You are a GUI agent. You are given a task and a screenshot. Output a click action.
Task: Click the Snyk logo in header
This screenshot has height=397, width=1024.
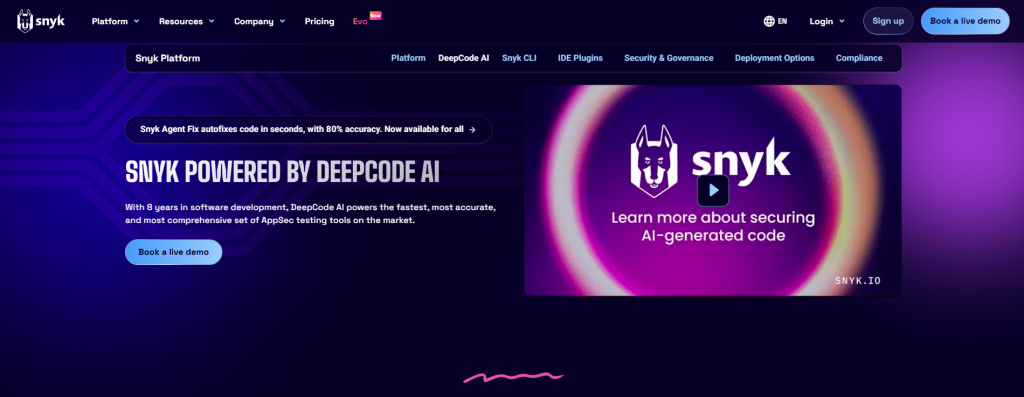tap(40, 21)
